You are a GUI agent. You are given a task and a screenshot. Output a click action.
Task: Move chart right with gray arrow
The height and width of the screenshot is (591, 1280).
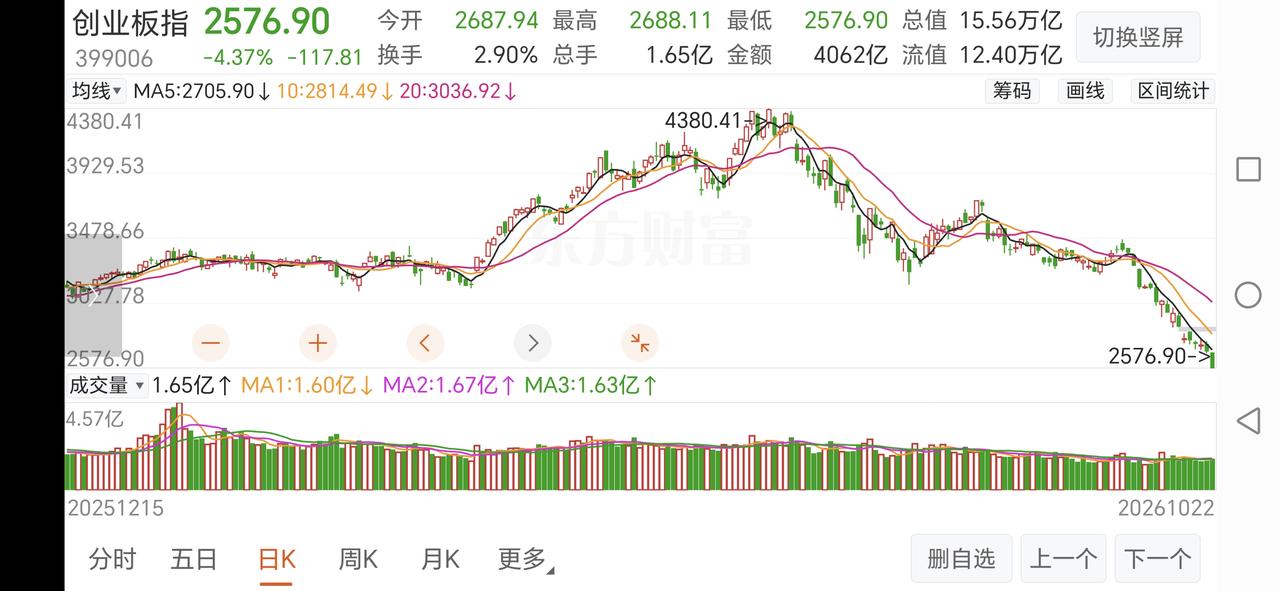(533, 343)
